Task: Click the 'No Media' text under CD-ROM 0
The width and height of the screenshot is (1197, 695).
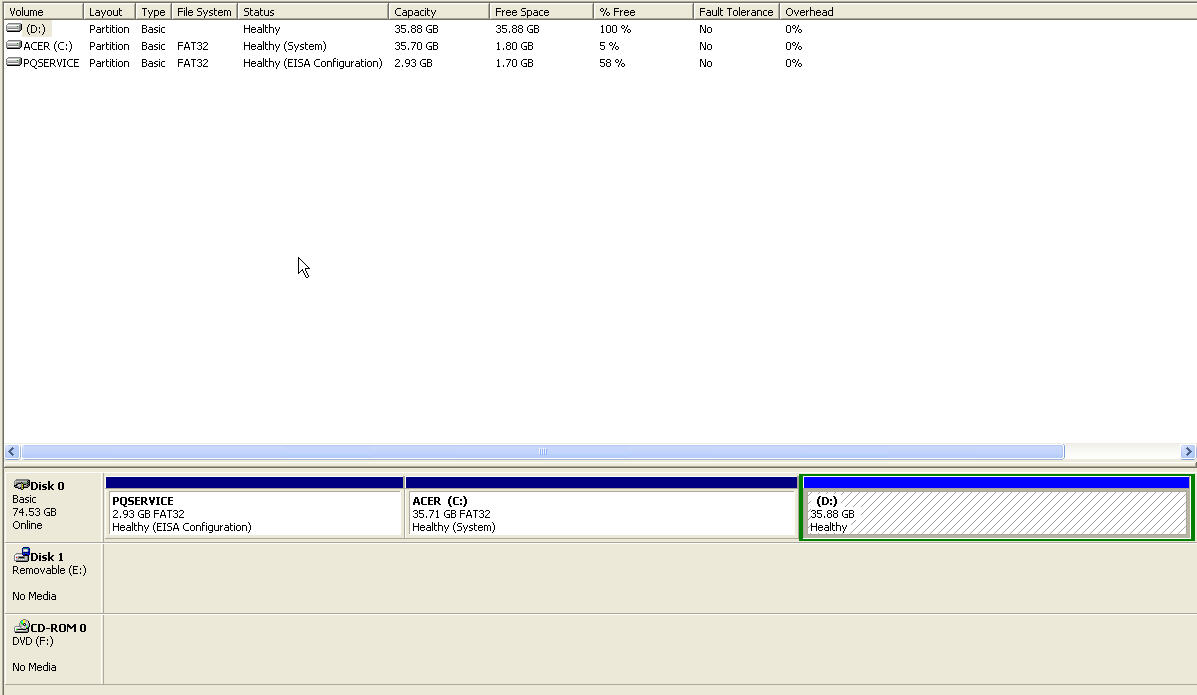Action: [34, 667]
